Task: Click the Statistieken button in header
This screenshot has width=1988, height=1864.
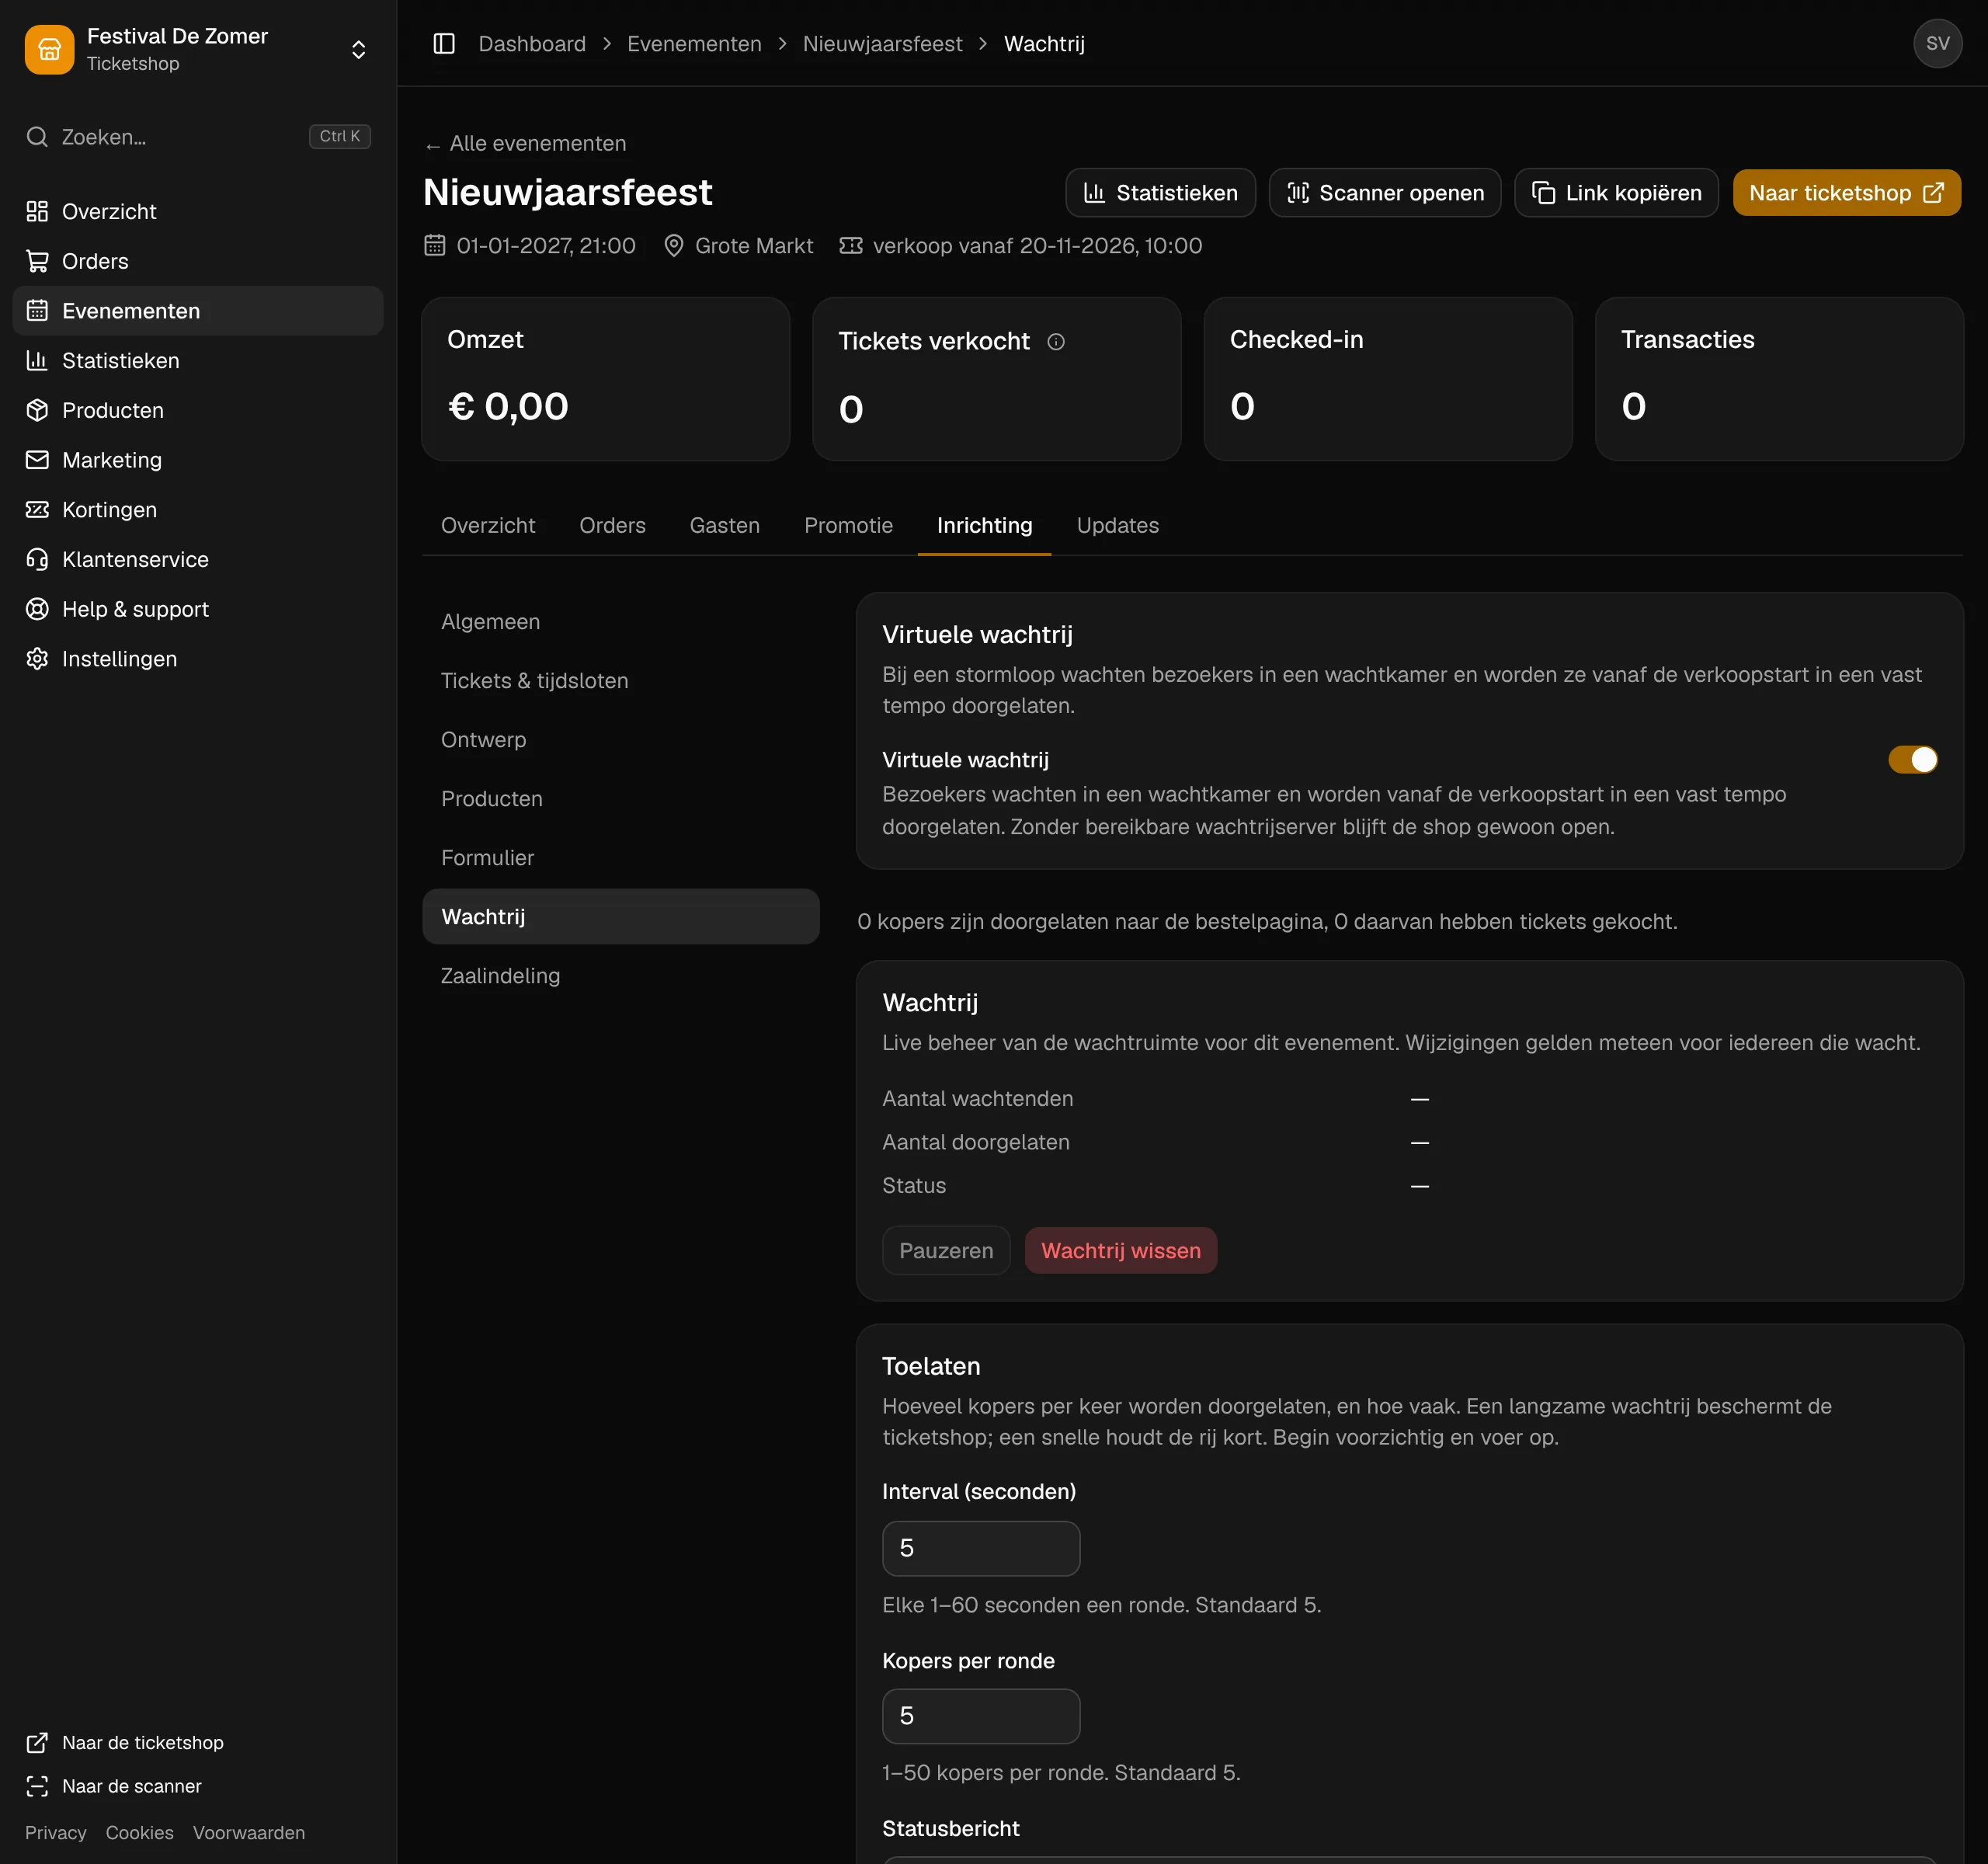Action: tap(1160, 193)
